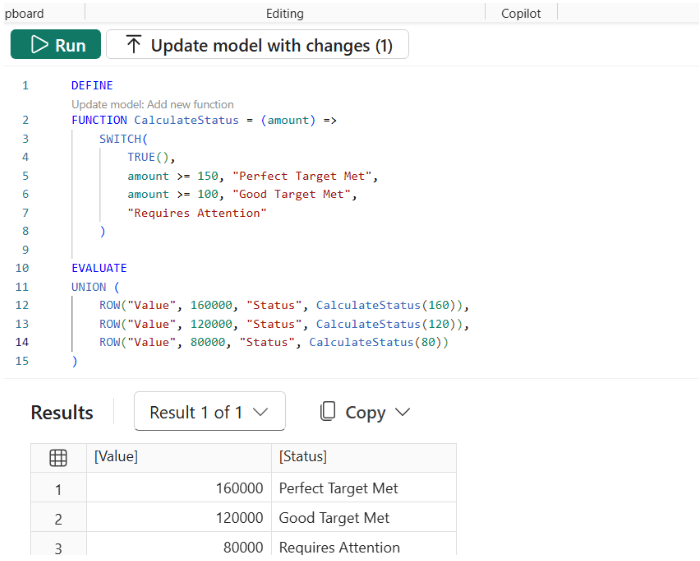Click UNION on line 11

pyautogui.click(x=89, y=287)
